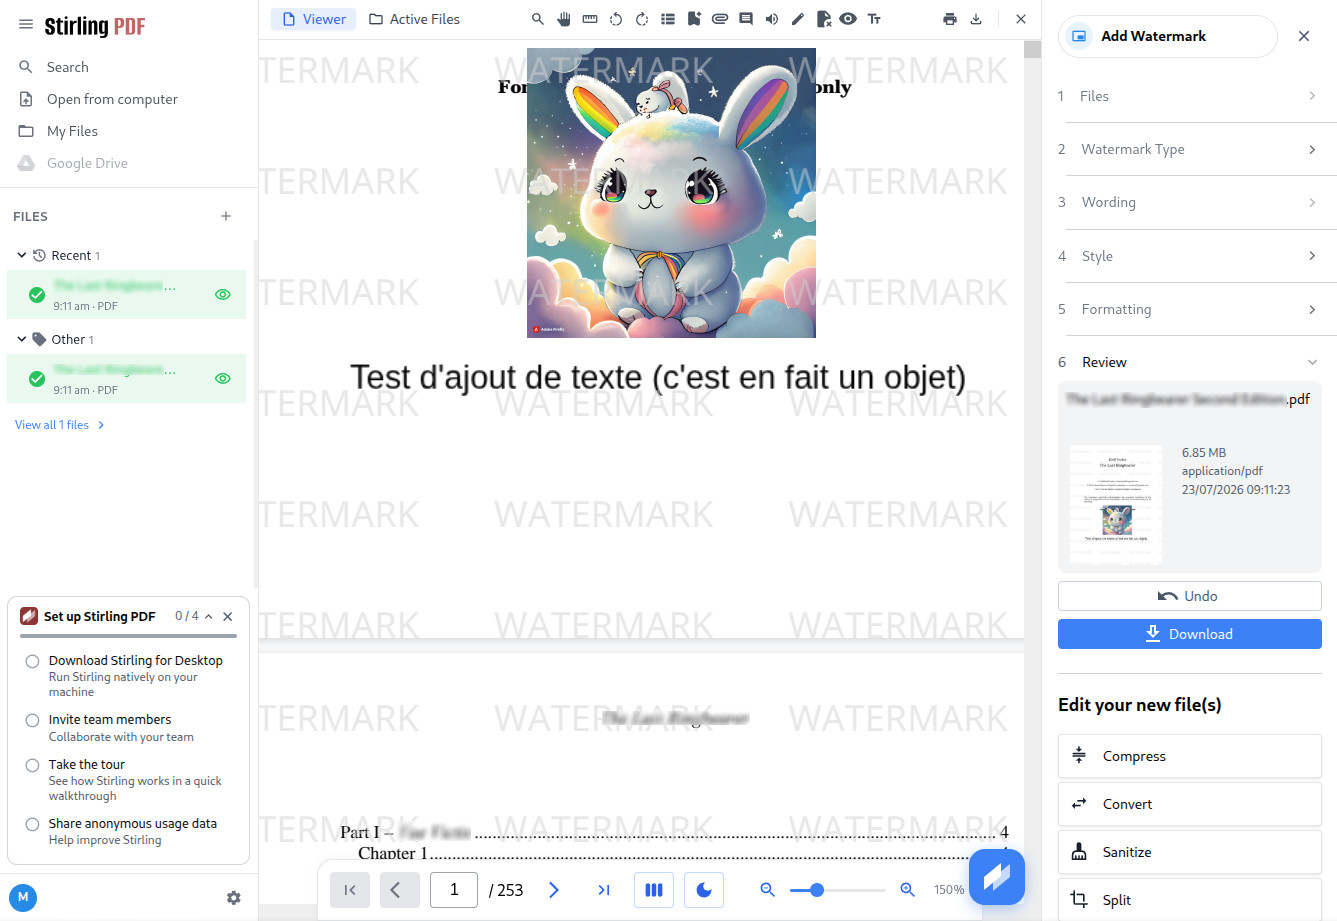
Task: Expand the Formatting step
Action: click(x=1190, y=309)
